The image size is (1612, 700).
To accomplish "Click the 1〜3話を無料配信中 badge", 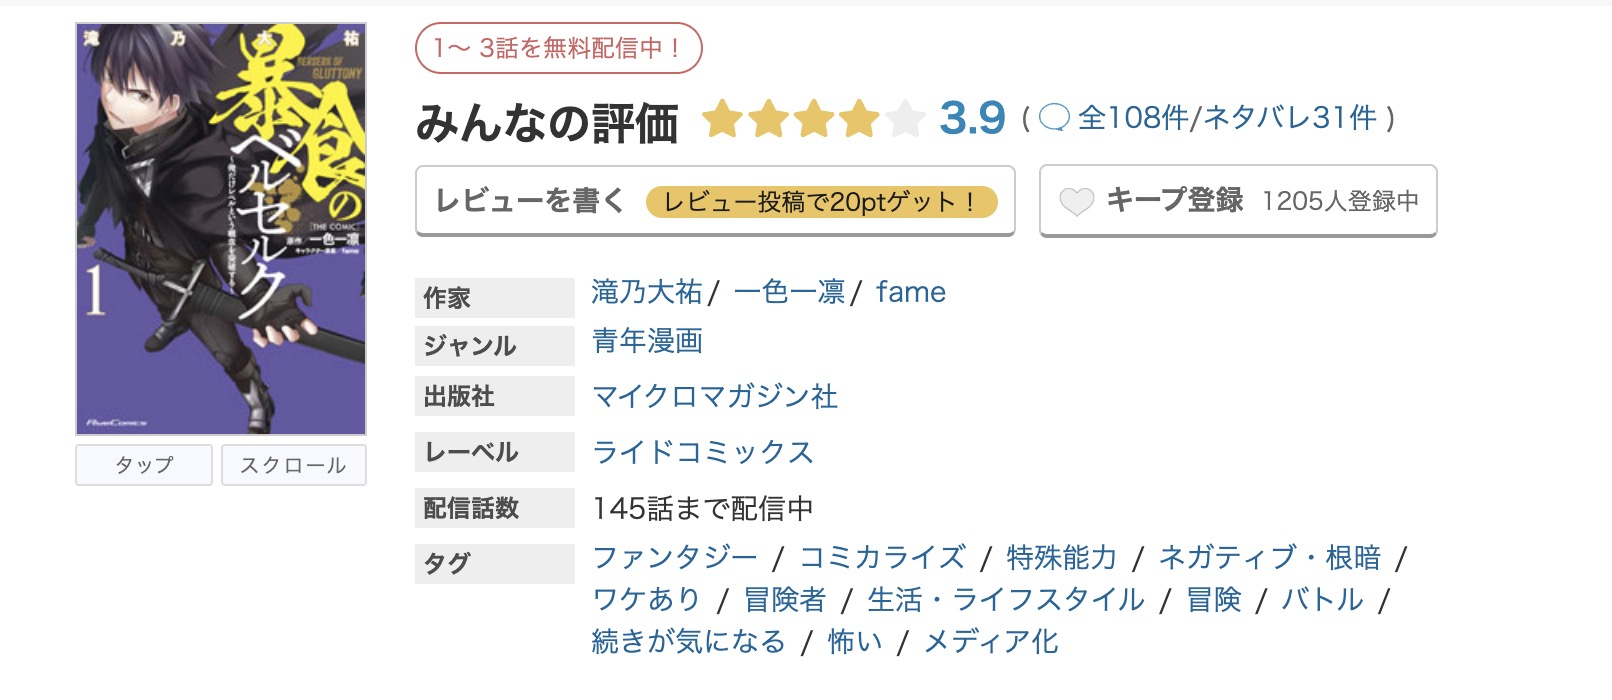I will (560, 46).
